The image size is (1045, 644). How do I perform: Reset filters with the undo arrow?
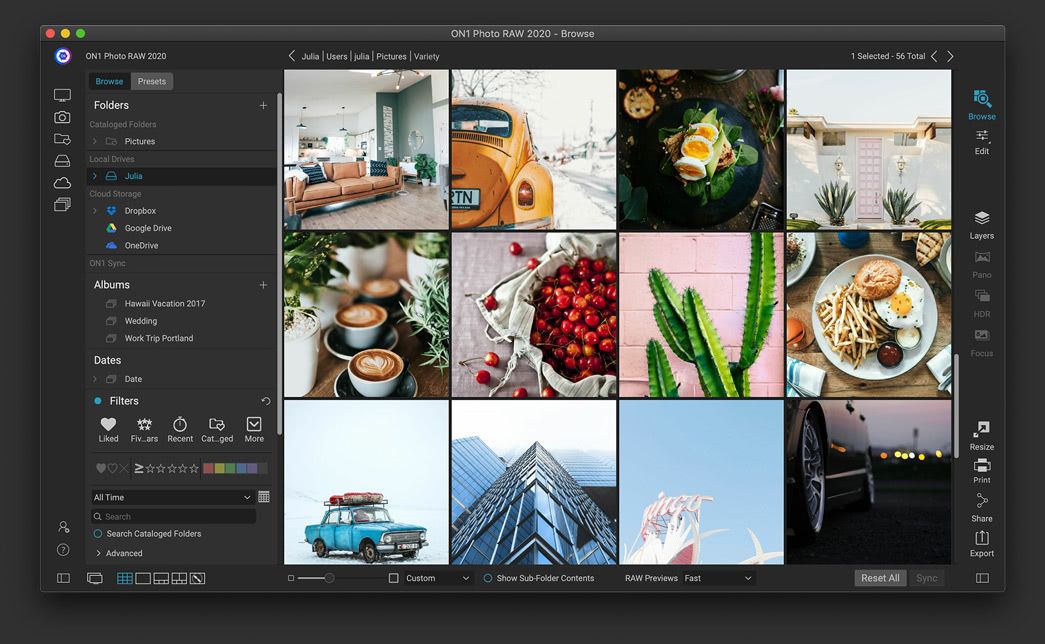pos(266,401)
